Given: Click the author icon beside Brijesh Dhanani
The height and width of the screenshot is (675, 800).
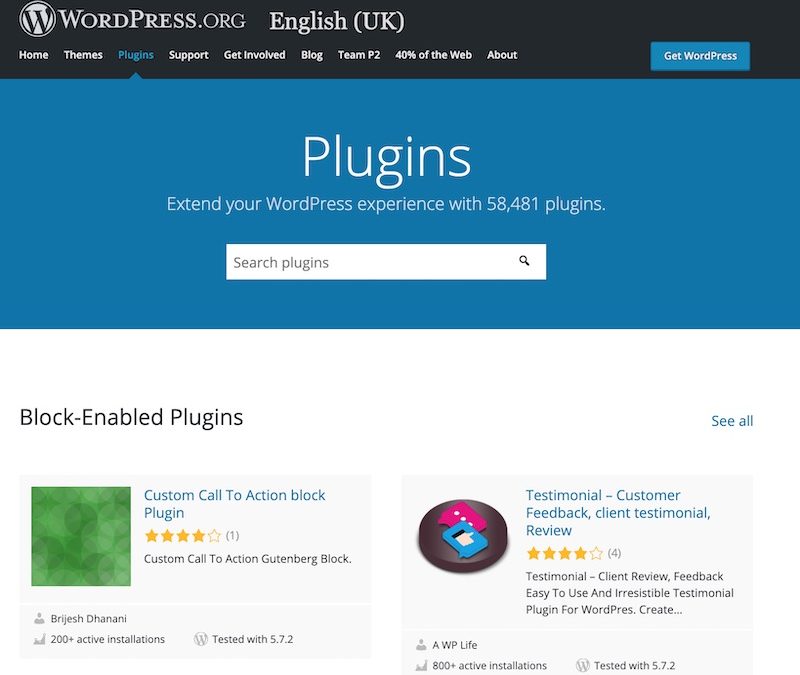Looking at the screenshot, I should (39, 618).
